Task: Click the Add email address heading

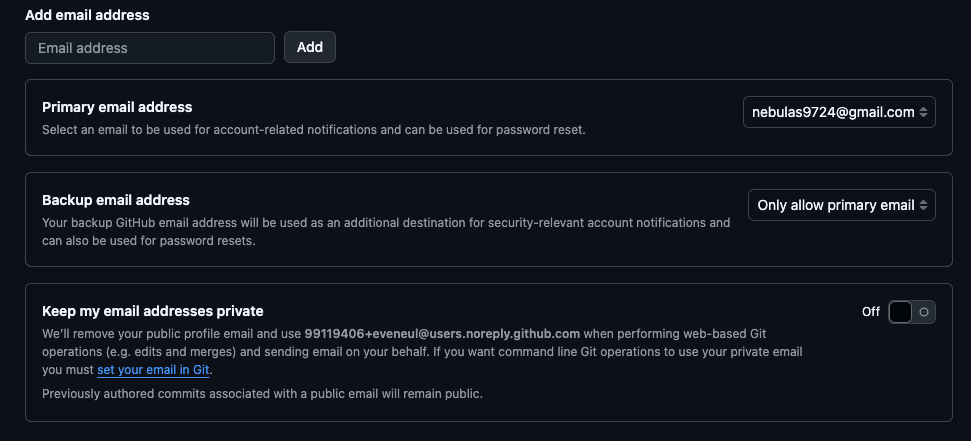Action: pos(87,16)
